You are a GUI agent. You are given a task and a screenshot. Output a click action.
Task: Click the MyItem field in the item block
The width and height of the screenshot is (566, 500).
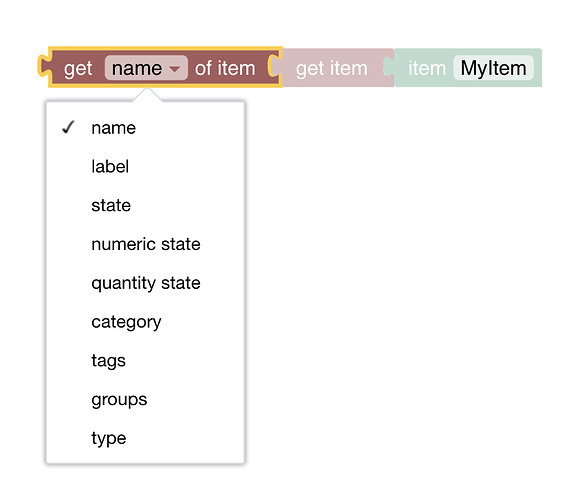(x=493, y=68)
